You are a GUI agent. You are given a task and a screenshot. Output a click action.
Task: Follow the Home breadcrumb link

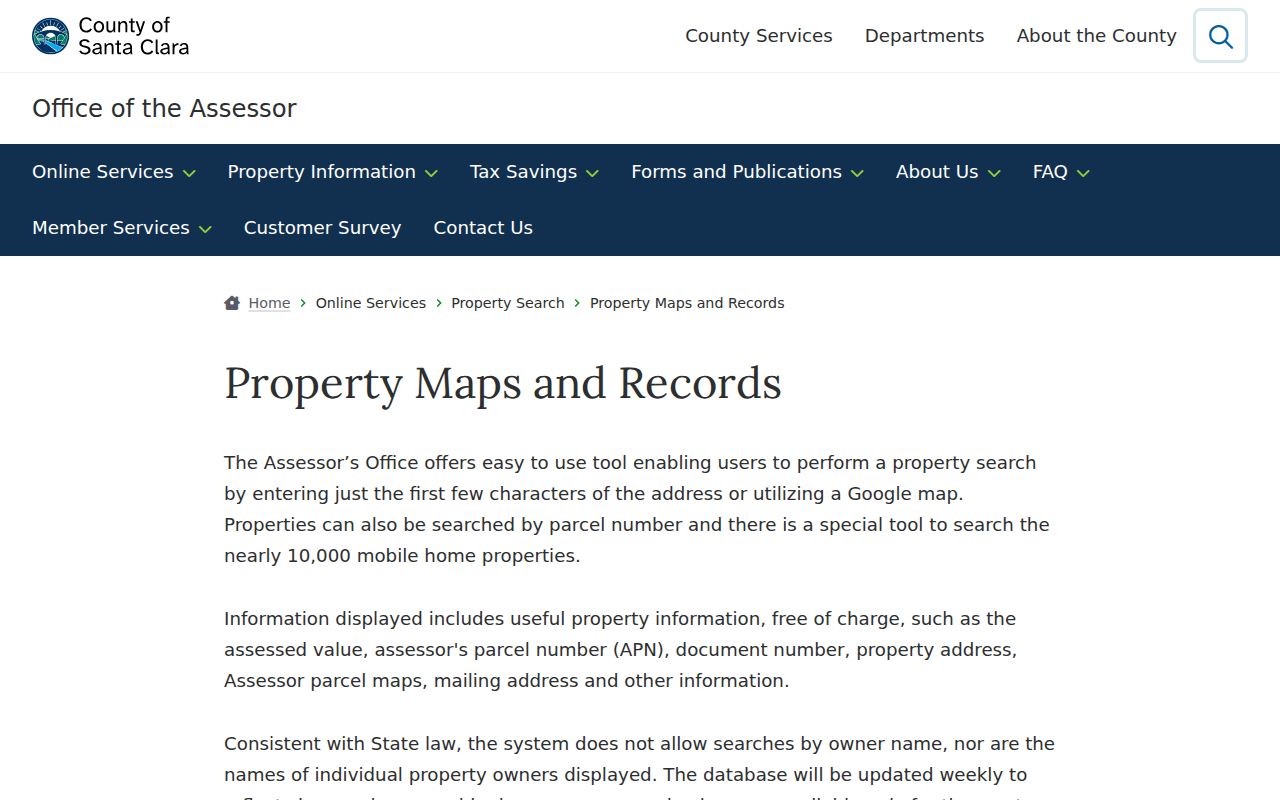pos(269,303)
